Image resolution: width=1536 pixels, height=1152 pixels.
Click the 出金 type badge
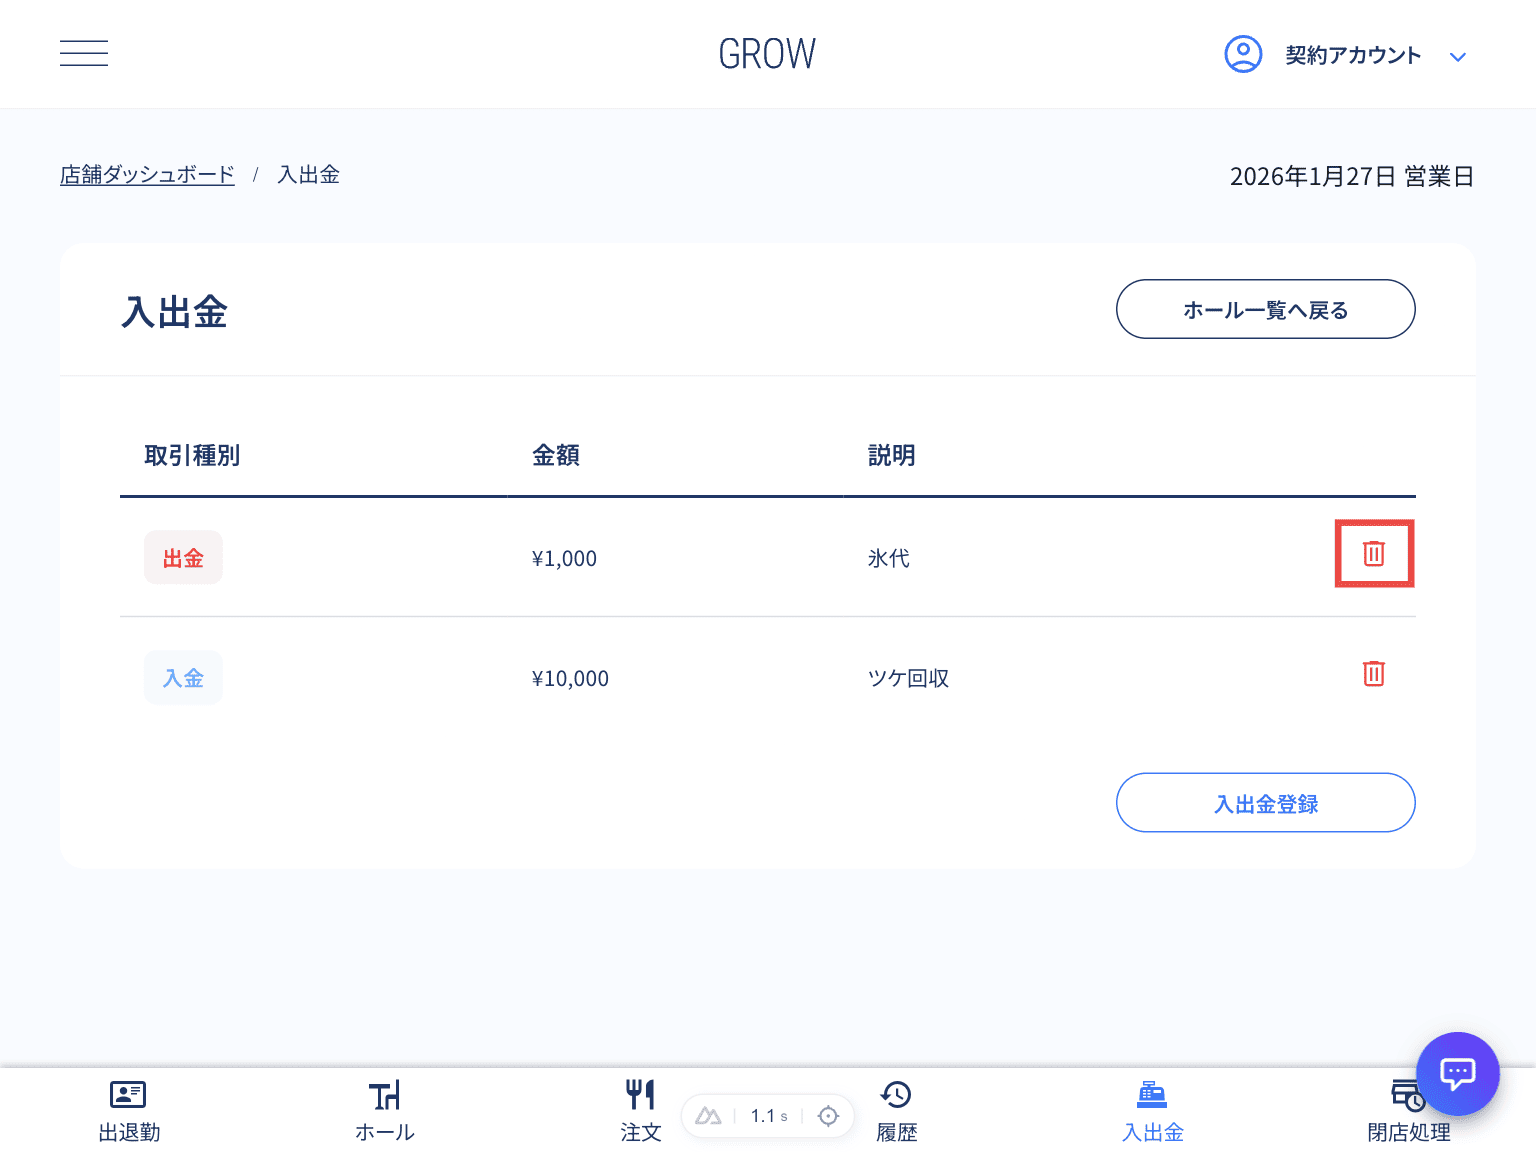(x=183, y=558)
